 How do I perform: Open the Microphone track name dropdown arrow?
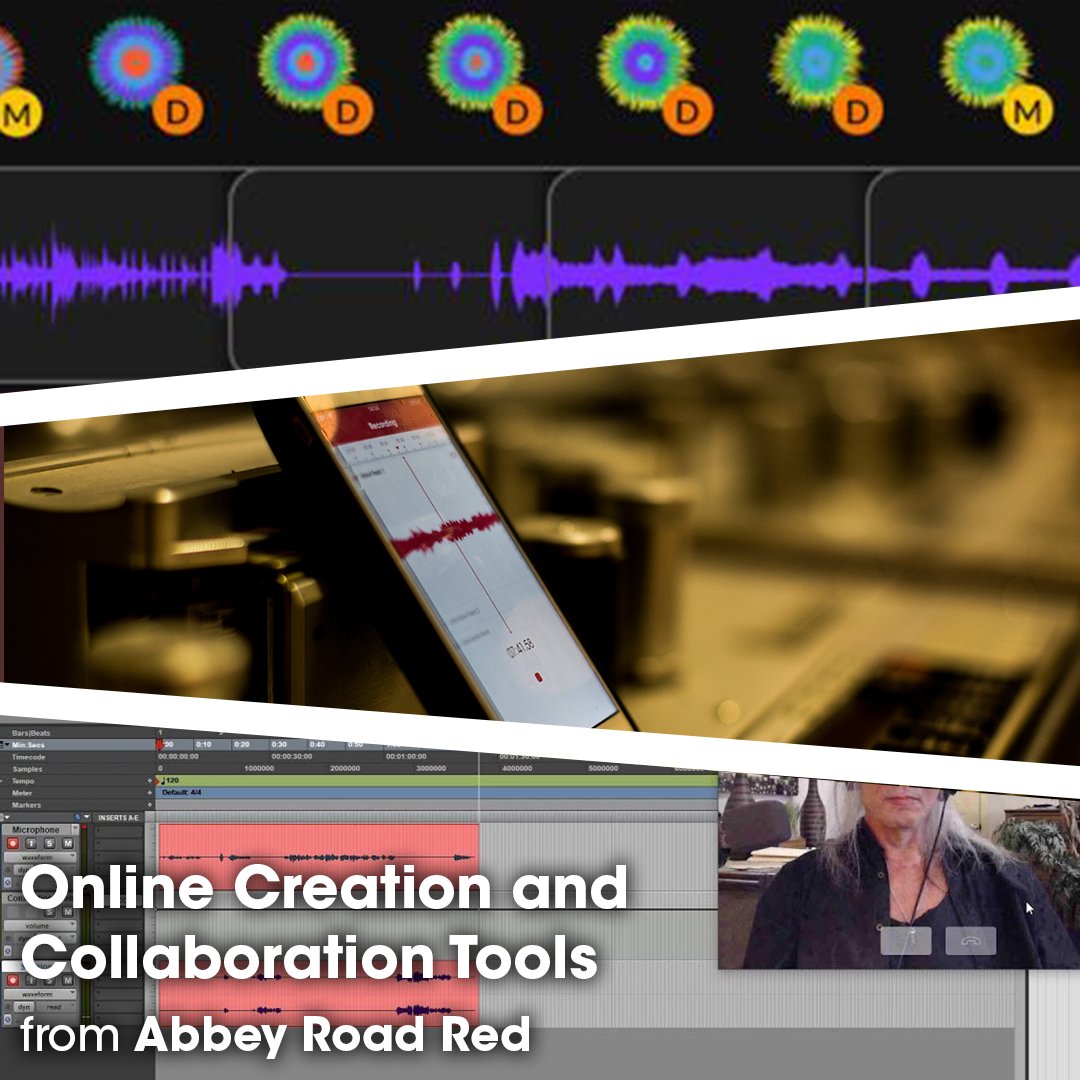[74, 830]
